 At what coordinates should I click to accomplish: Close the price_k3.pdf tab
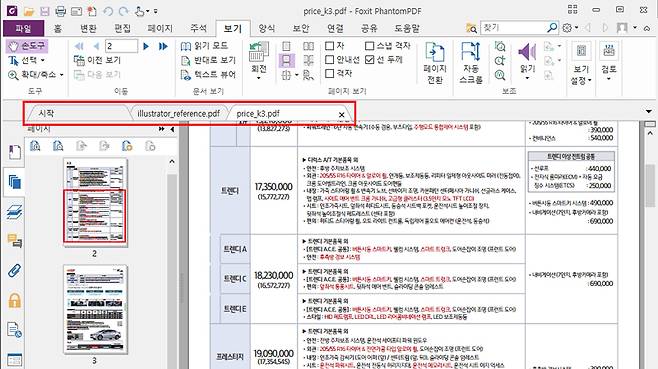342,114
